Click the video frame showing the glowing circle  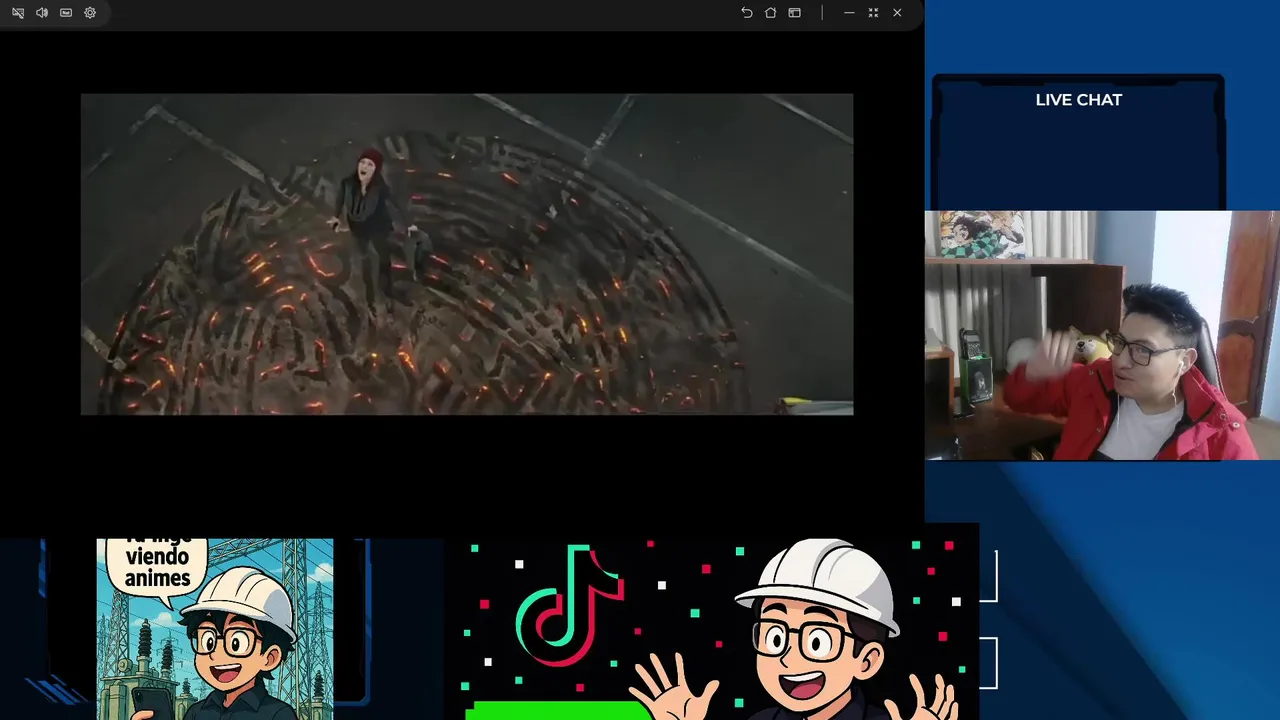pos(467,254)
